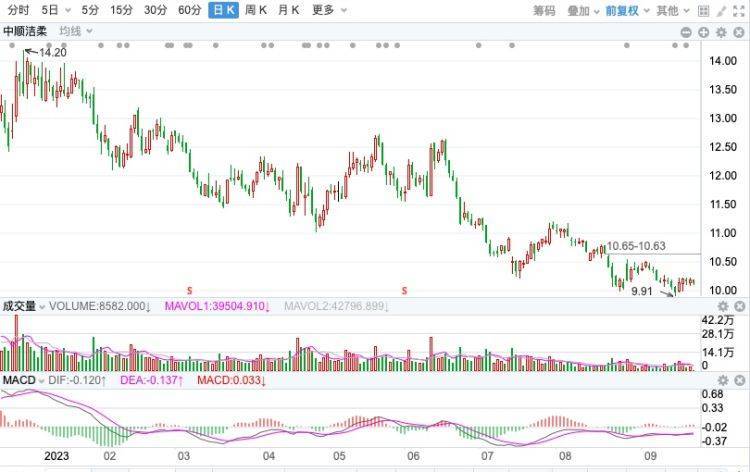Zoom out main chart with minus icon
Image resolution: width=750 pixels, height=472 pixels.
(x=686, y=33)
